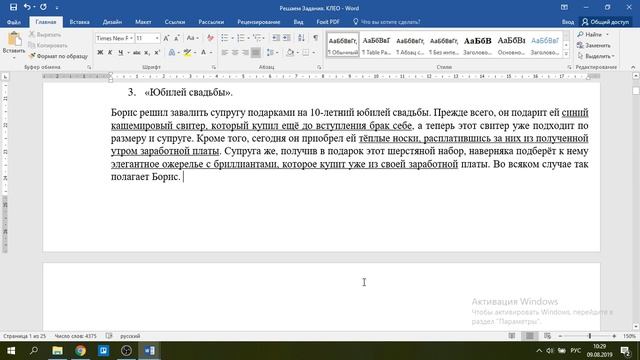Switch to the Design (Дизайн) tab
Viewport: 640px width, 360px height.
point(112,22)
